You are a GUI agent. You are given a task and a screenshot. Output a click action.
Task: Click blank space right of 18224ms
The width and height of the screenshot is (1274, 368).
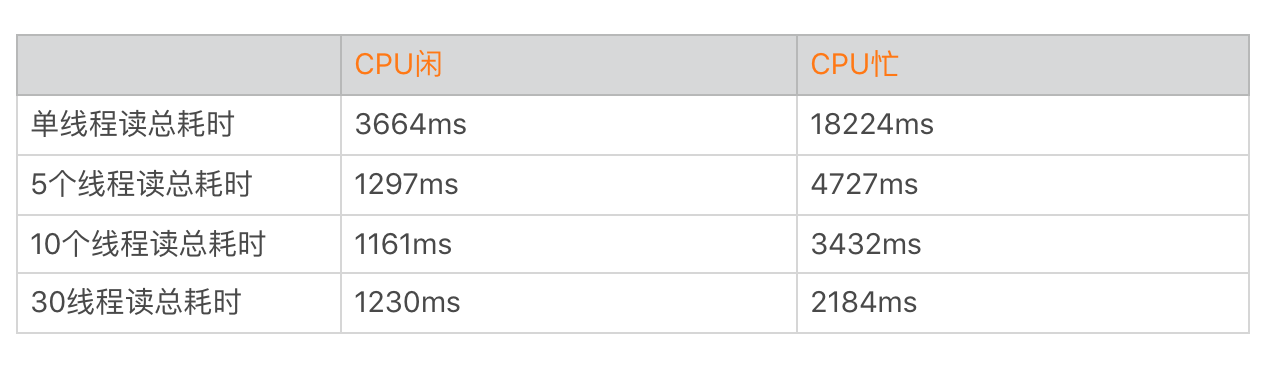1090,125
